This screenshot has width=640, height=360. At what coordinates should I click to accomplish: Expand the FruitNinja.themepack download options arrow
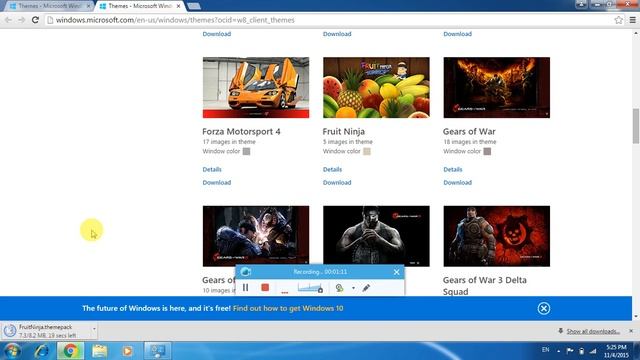point(94,329)
